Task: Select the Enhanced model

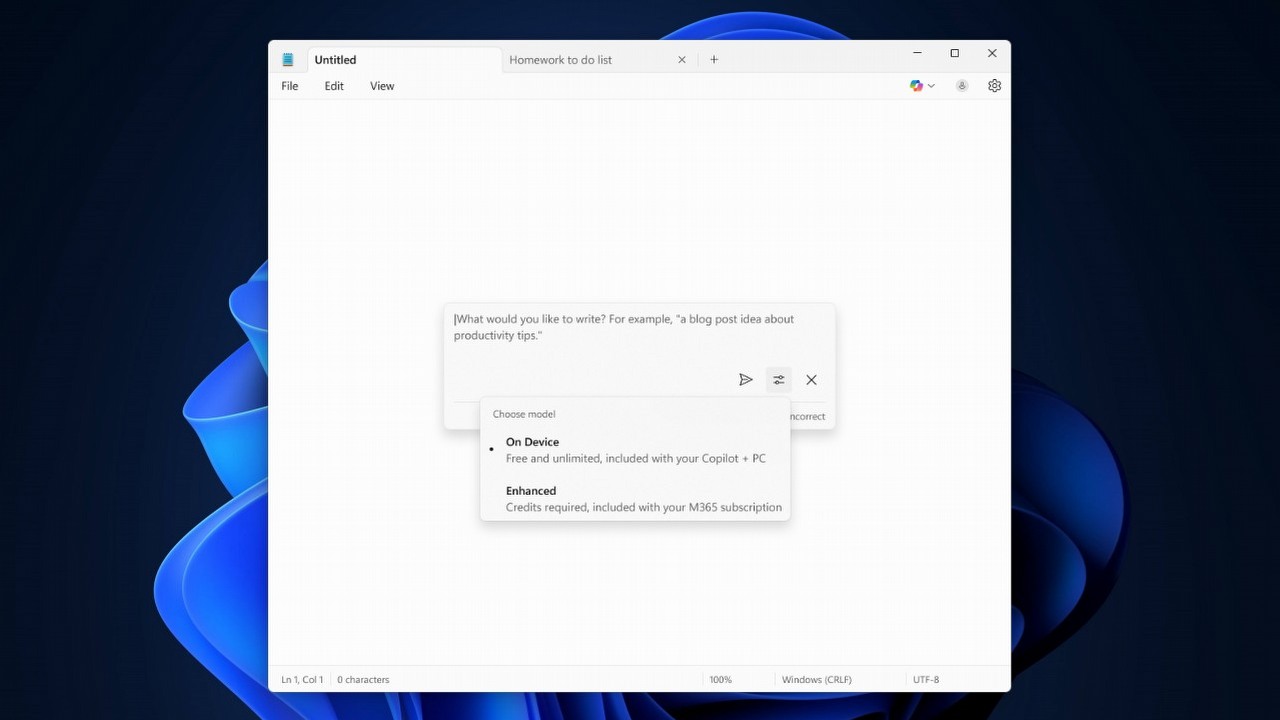Action: click(x=531, y=491)
